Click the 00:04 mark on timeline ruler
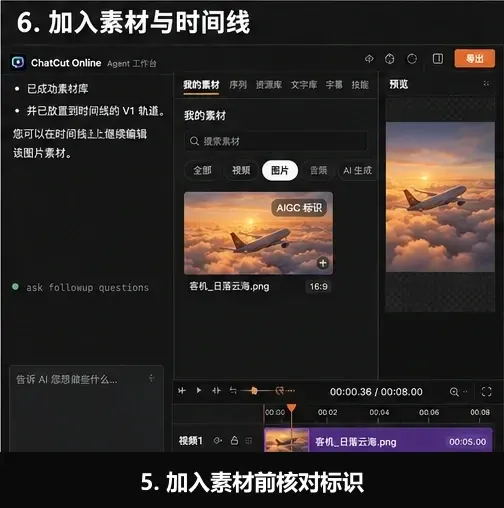 point(379,412)
